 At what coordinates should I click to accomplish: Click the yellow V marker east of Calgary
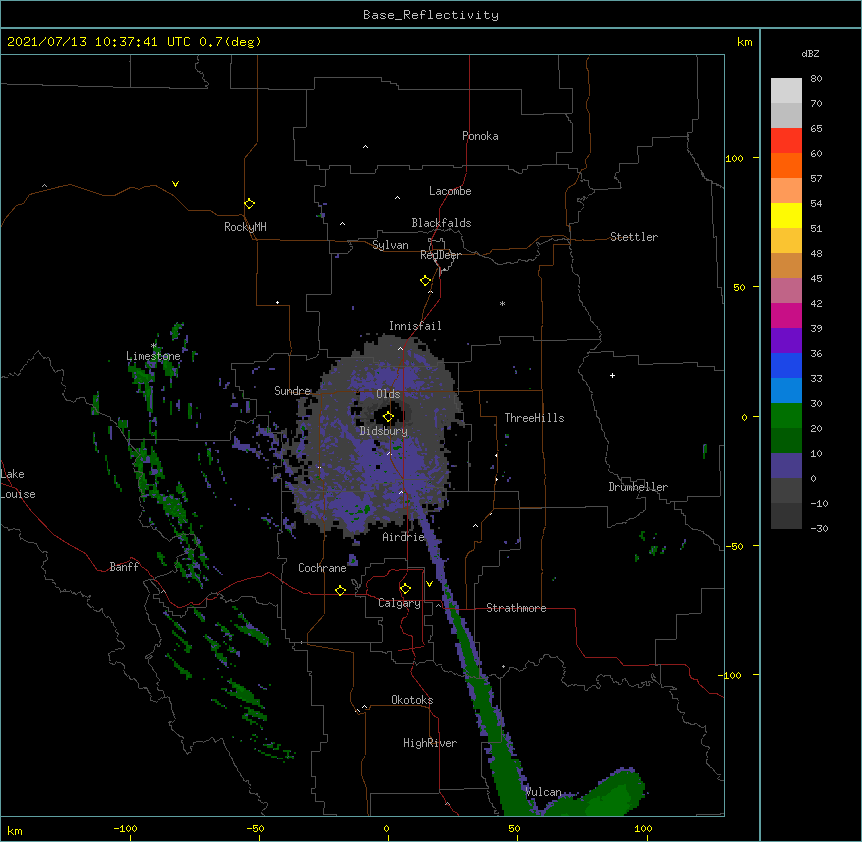click(429, 584)
